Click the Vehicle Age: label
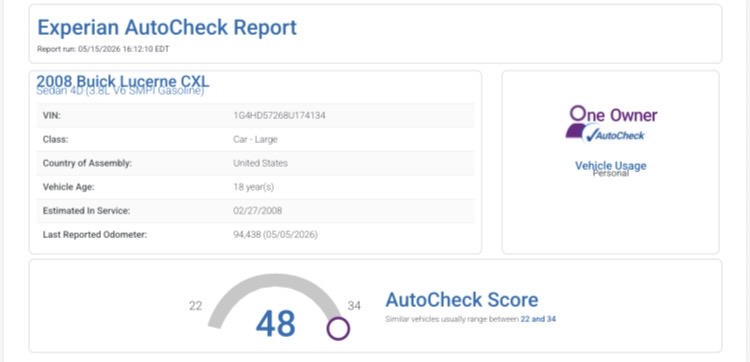The width and height of the screenshot is (750, 362). [x=68, y=187]
